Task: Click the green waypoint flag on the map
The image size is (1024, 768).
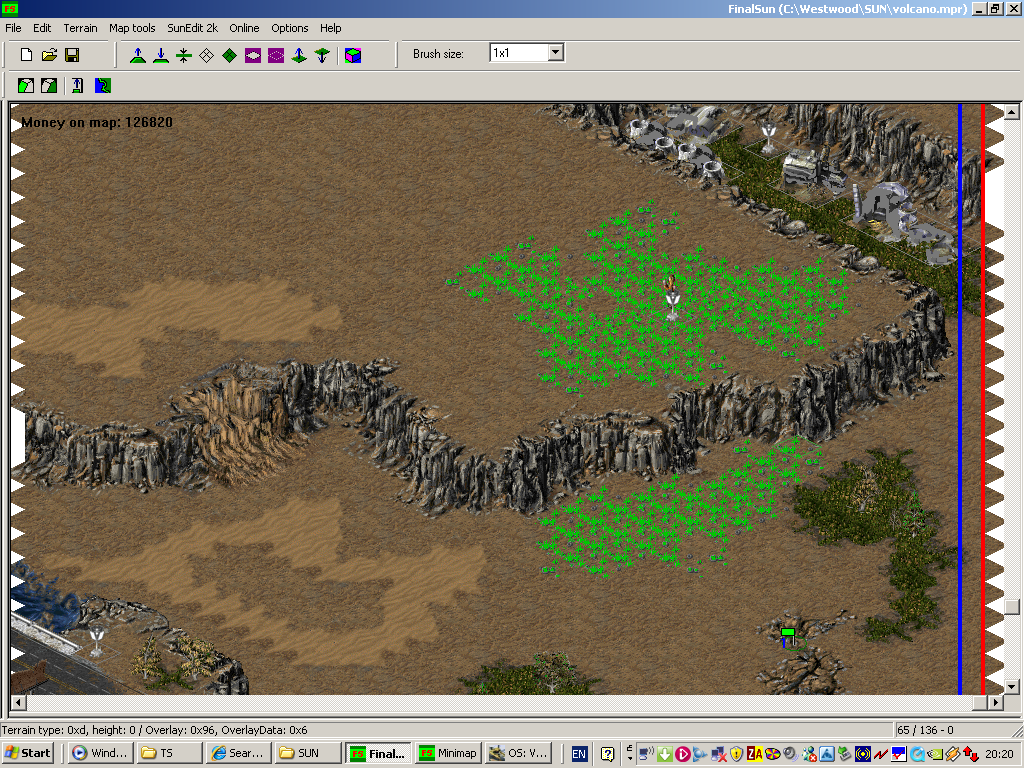Action: (788, 635)
